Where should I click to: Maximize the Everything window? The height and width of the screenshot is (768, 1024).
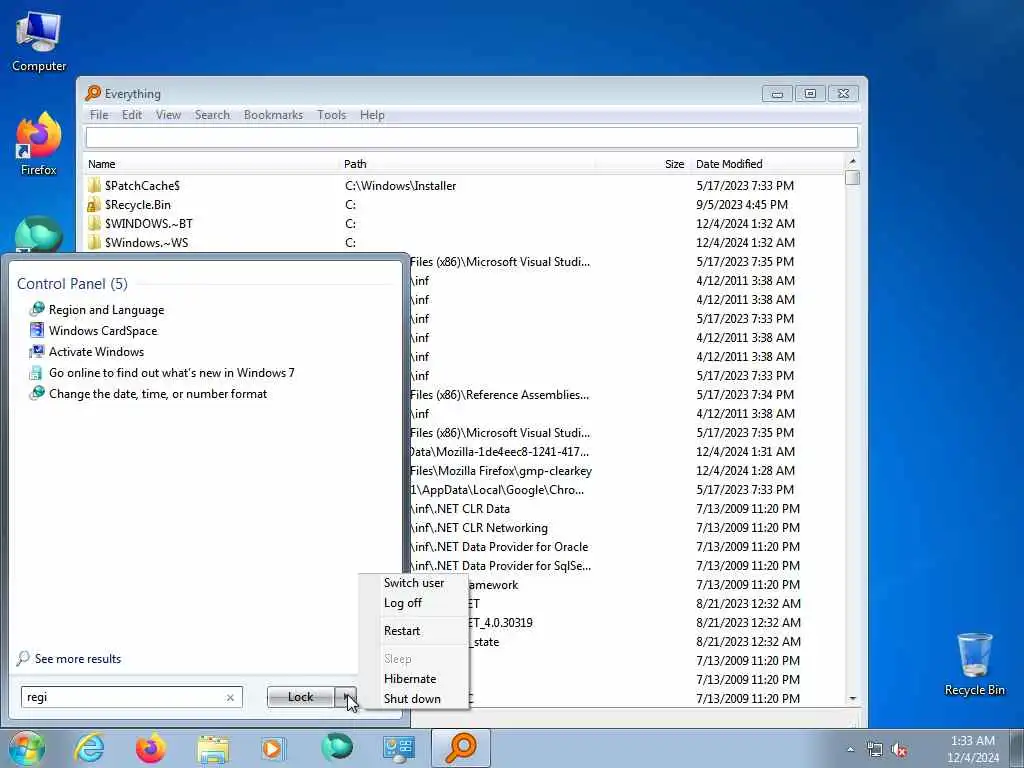click(x=810, y=93)
